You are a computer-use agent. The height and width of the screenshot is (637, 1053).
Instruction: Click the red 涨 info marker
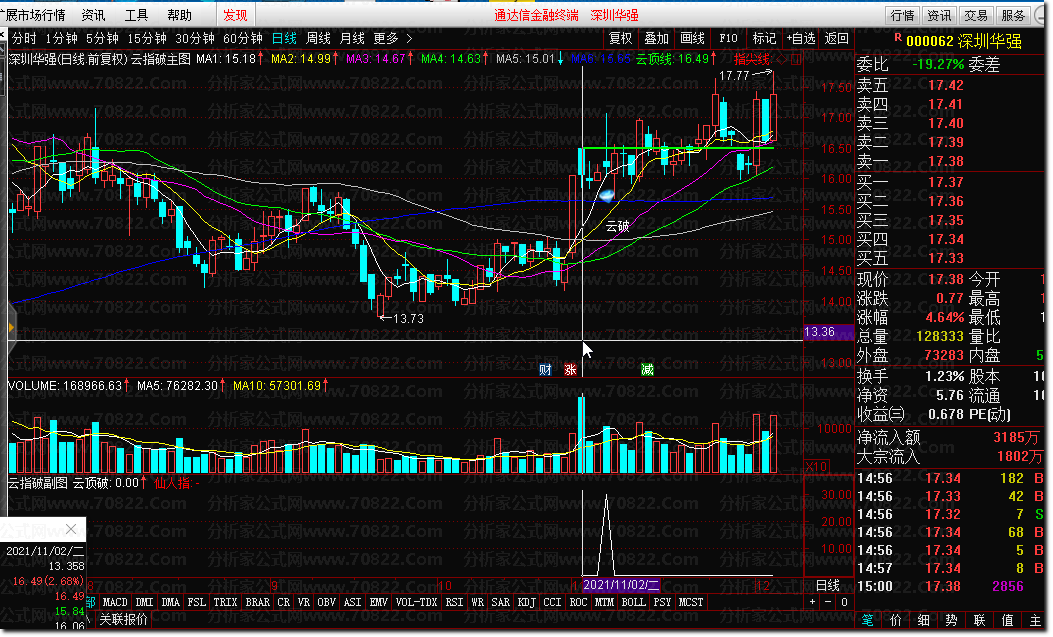[x=570, y=370]
